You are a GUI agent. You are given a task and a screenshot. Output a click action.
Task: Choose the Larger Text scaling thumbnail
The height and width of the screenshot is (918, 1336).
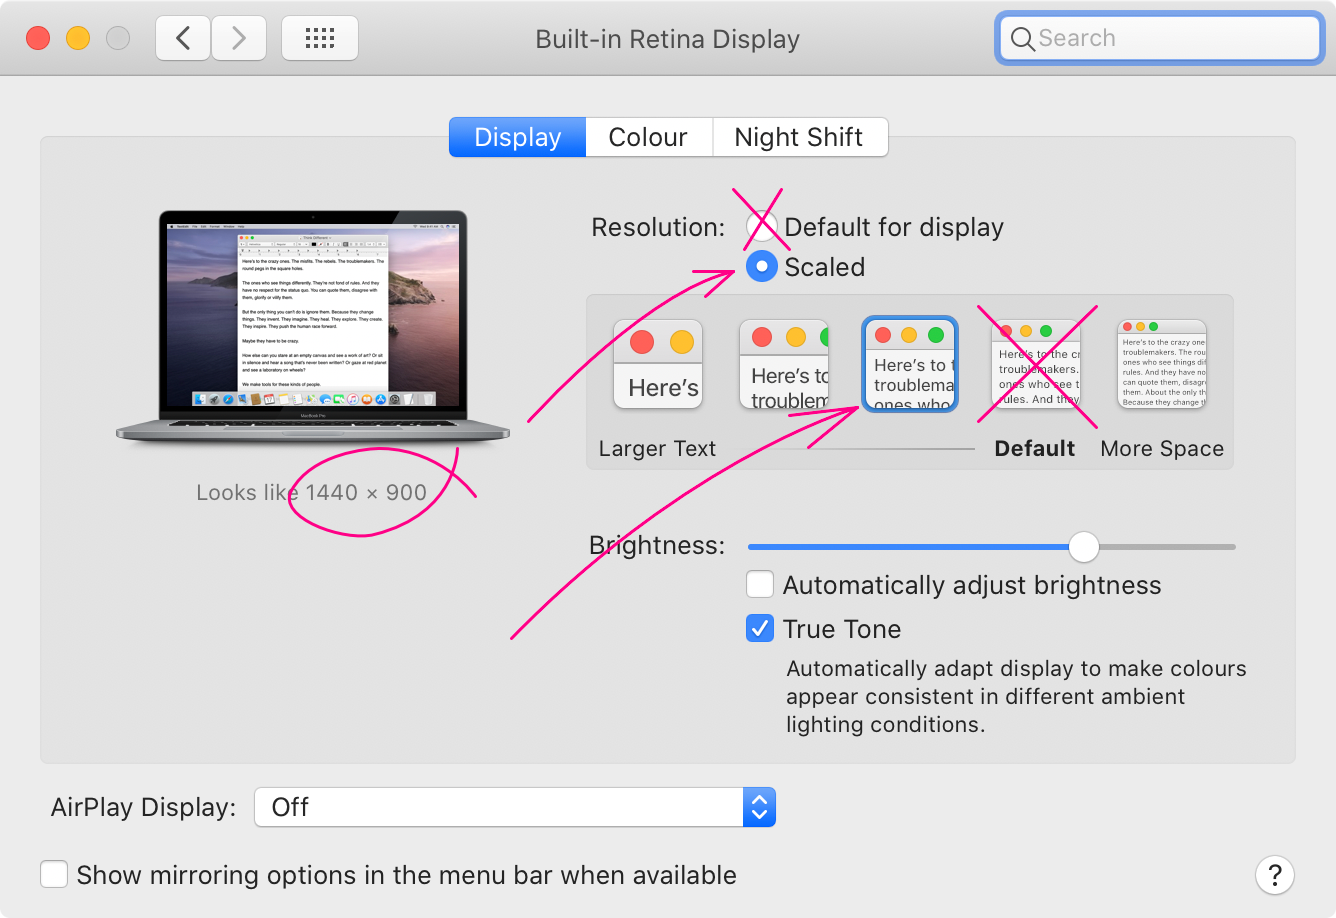658,365
